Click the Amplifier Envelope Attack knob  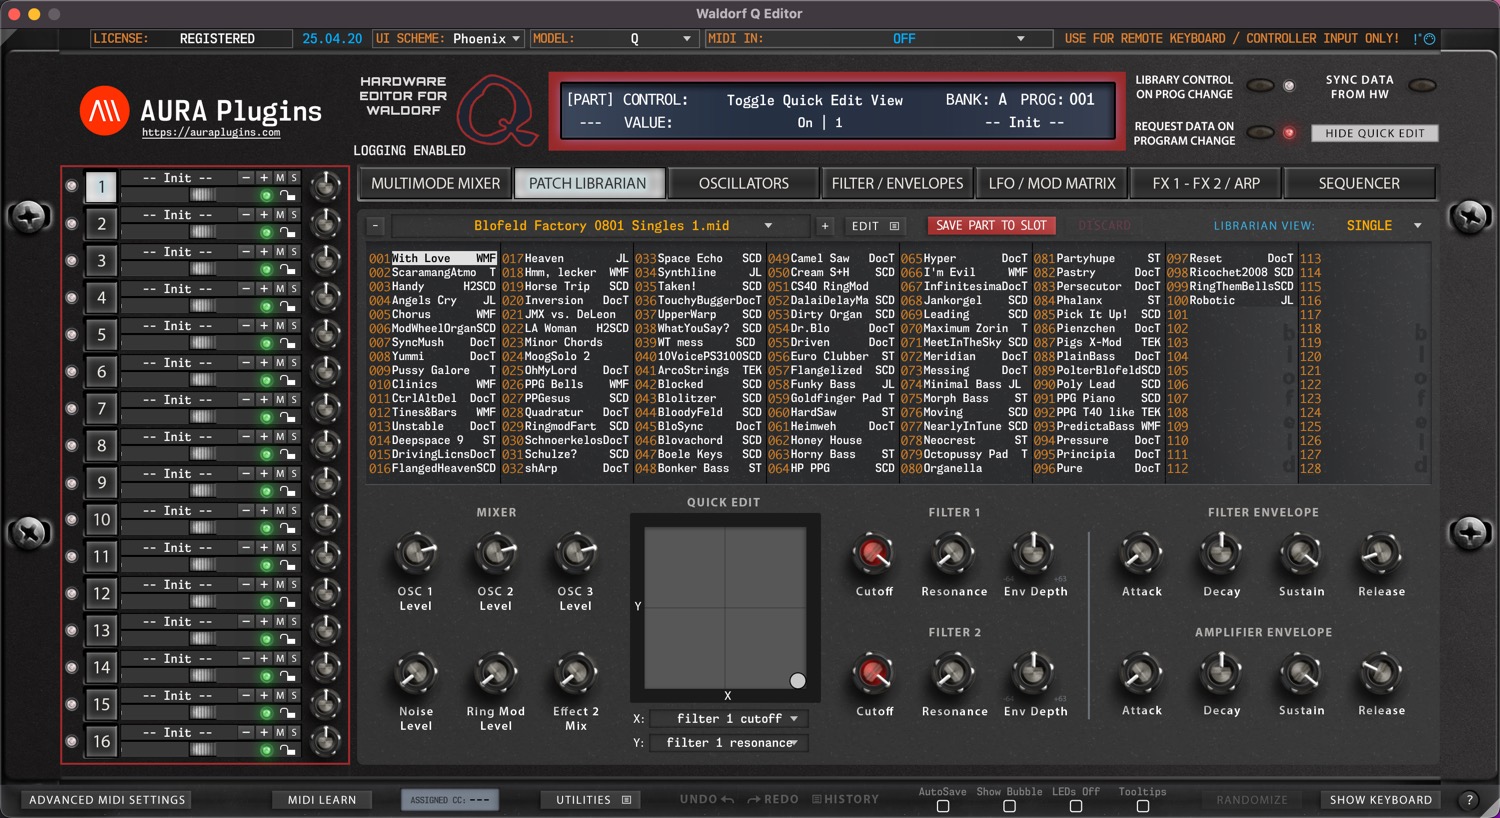click(1141, 673)
